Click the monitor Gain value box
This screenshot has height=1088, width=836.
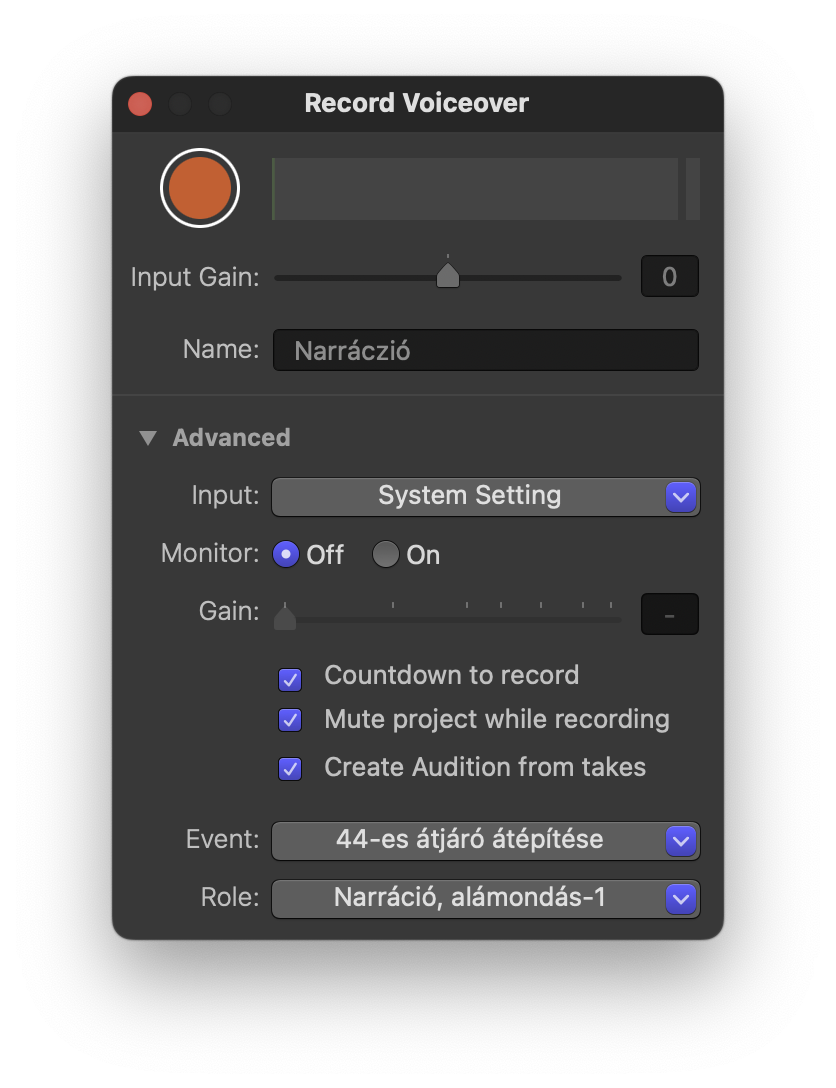[x=669, y=614]
